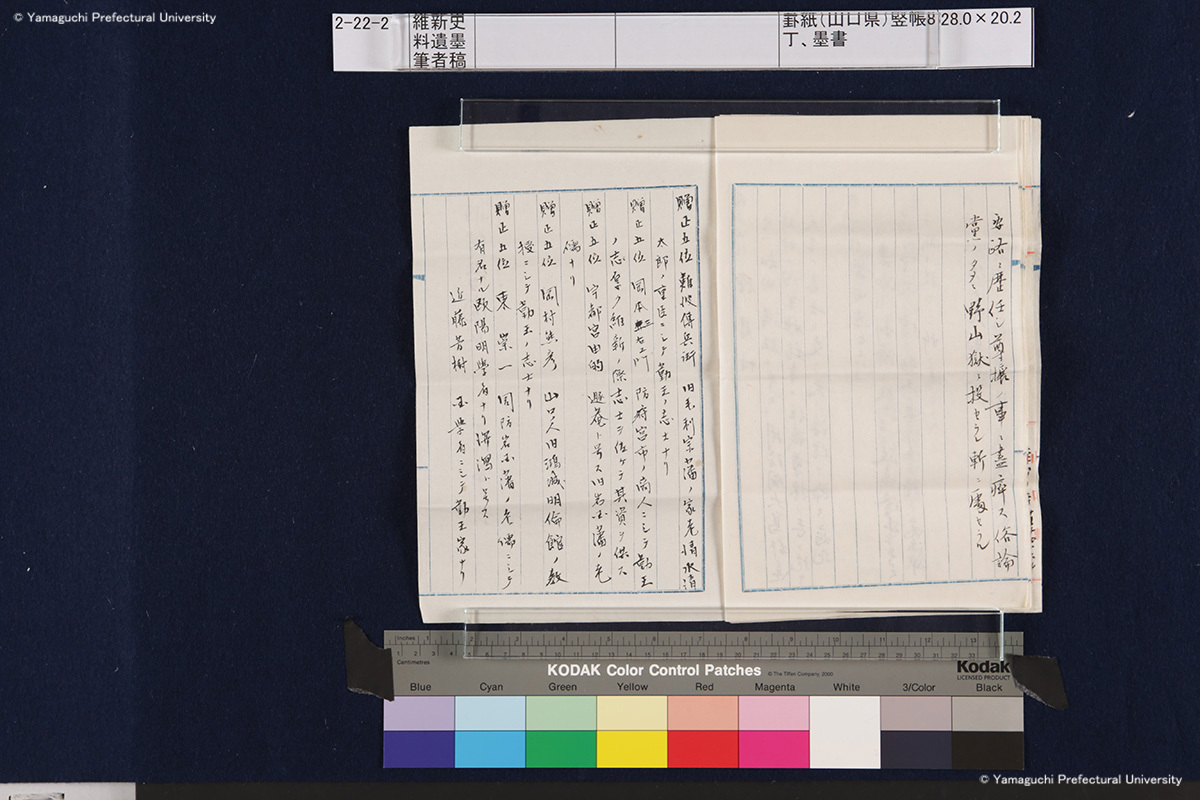Select the saturated red color patch
This screenshot has height=800, width=1200.
[703, 749]
